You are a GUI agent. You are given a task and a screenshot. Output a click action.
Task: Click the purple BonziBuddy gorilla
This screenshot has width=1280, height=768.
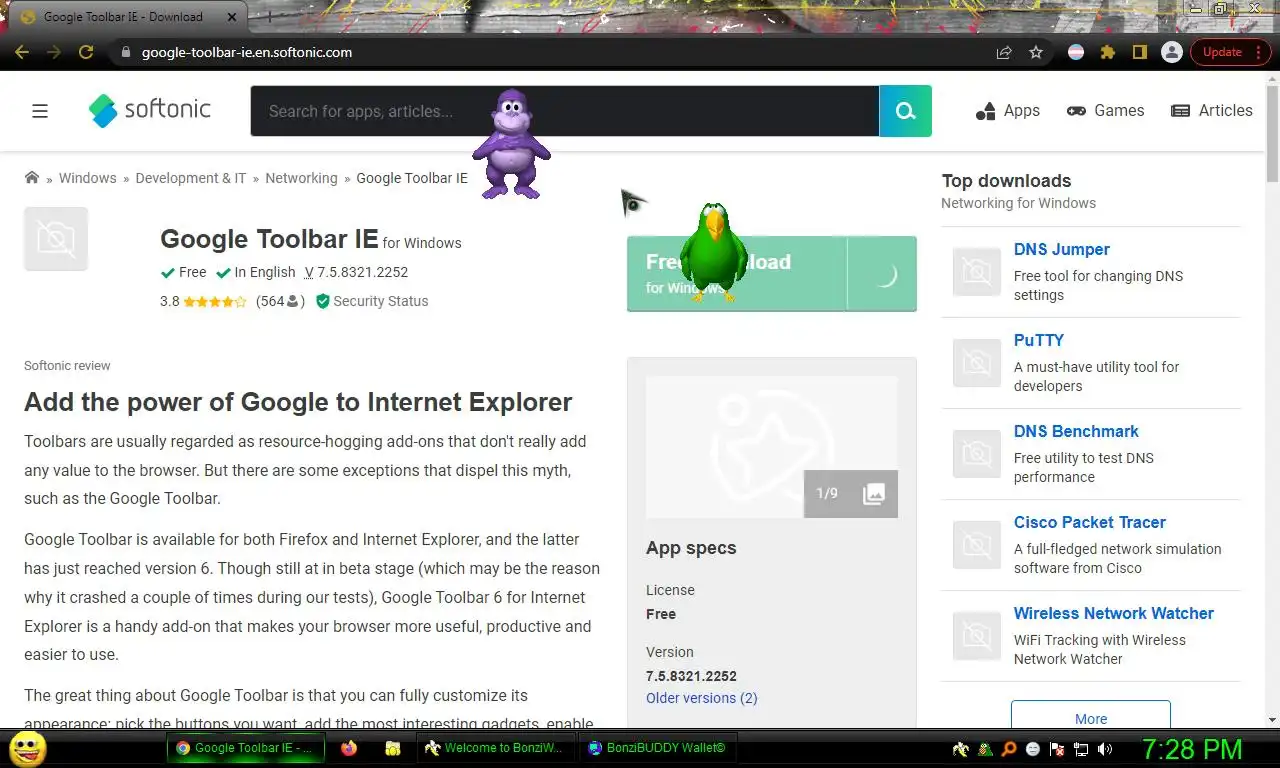(x=511, y=143)
